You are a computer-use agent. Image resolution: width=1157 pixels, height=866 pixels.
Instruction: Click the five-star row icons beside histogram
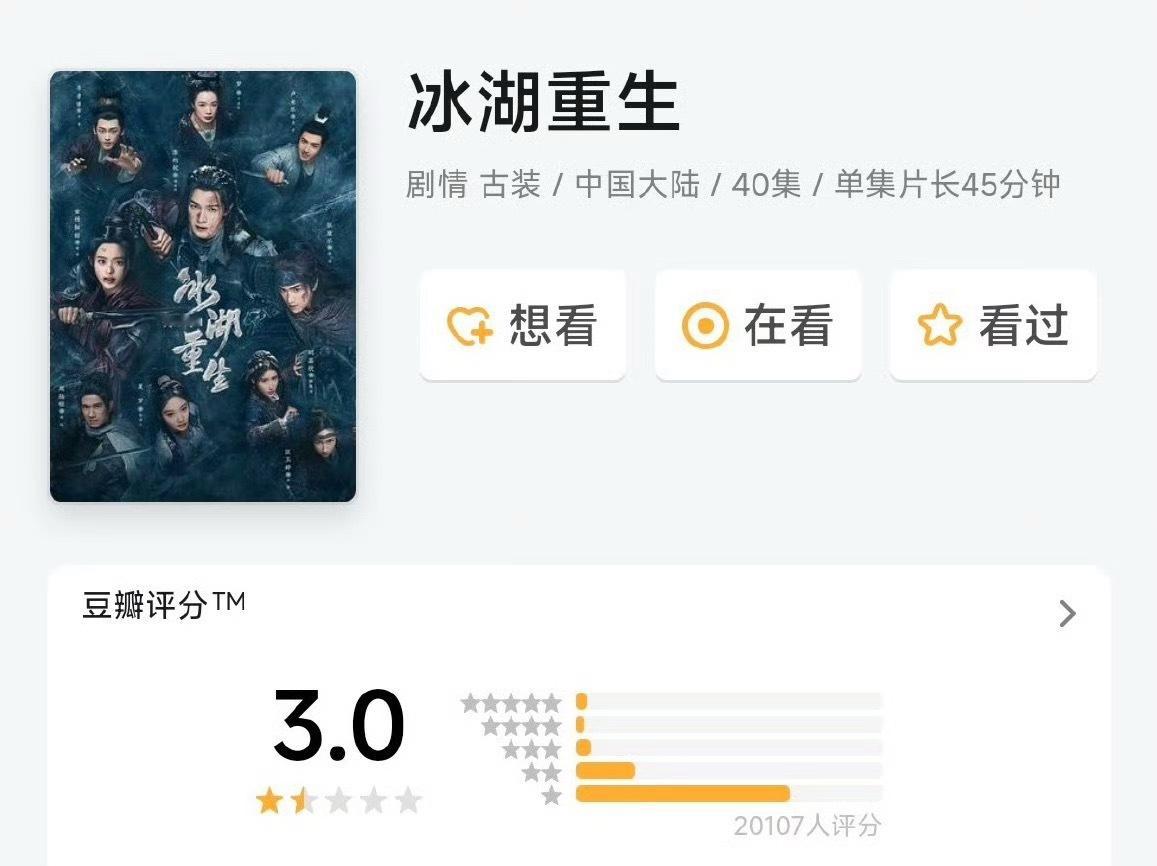point(511,702)
